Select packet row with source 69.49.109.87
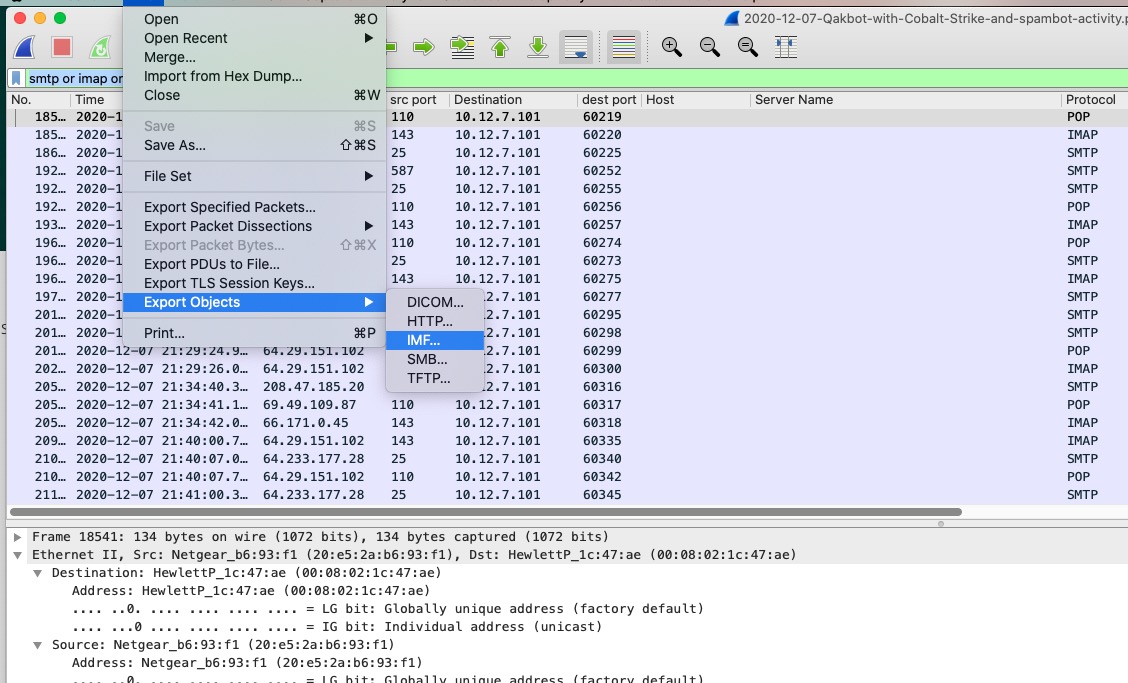The width and height of the screenshot is (1128, 683). coord(567,404)
